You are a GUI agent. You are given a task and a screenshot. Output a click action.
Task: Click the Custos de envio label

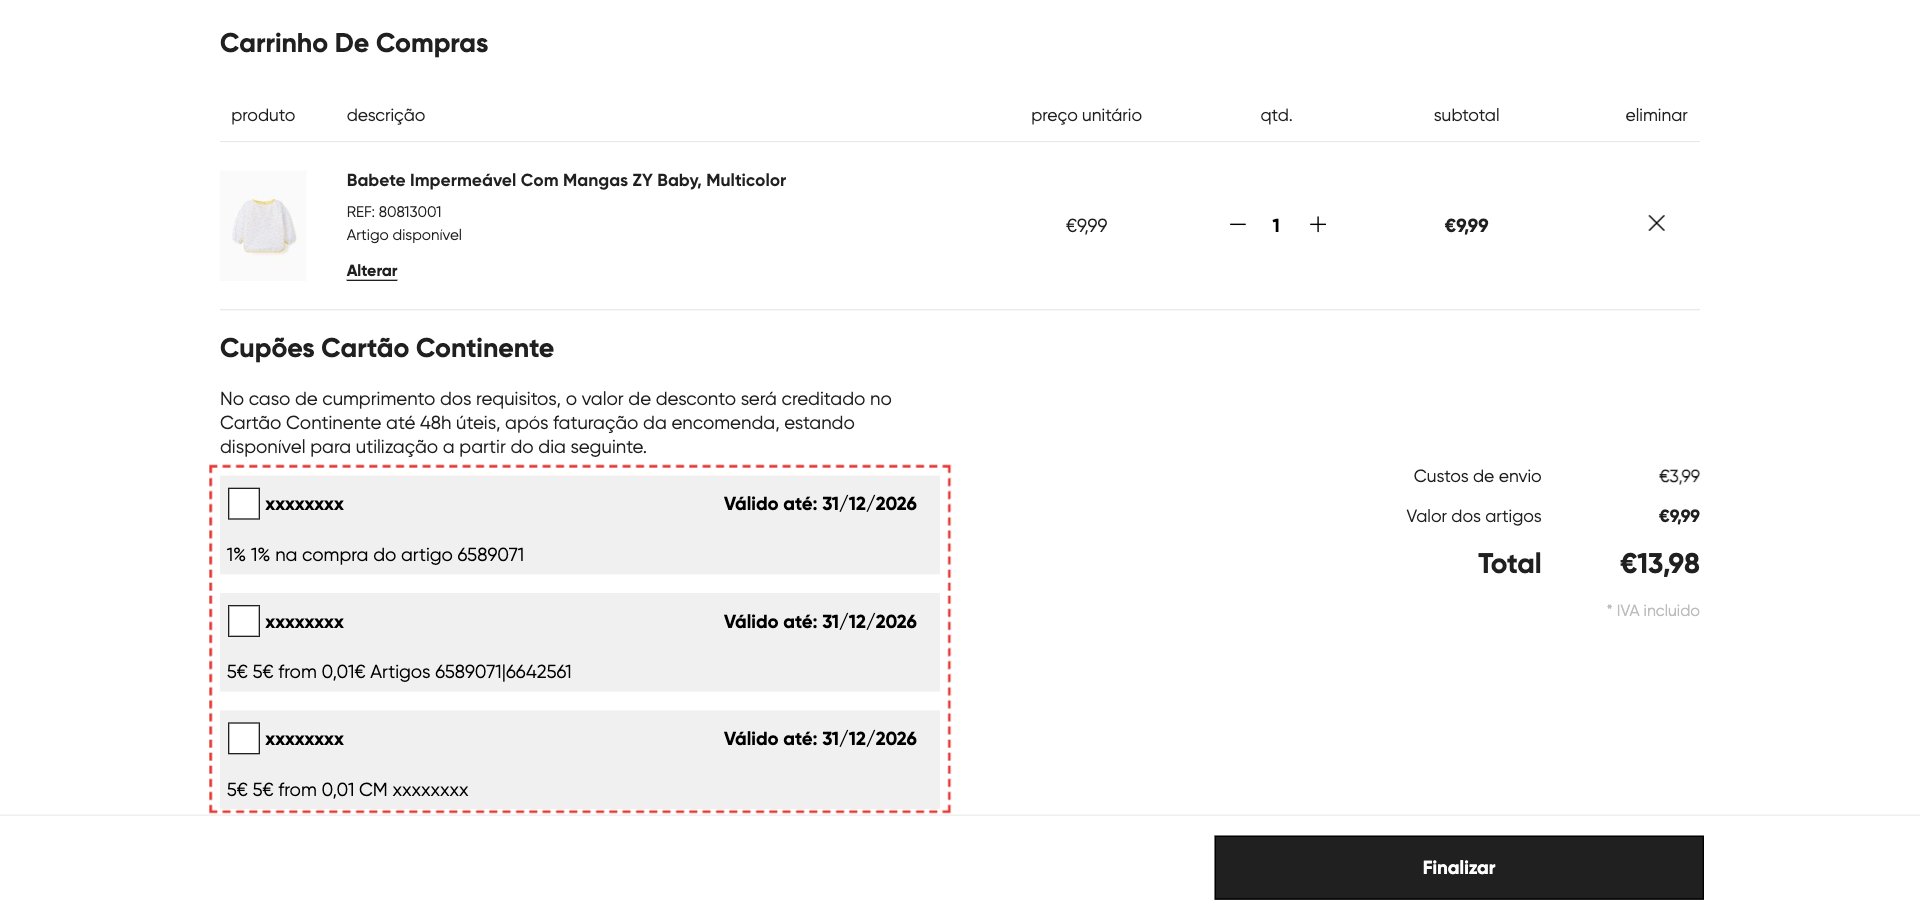pyautogui.click(x=1477, y=476)
